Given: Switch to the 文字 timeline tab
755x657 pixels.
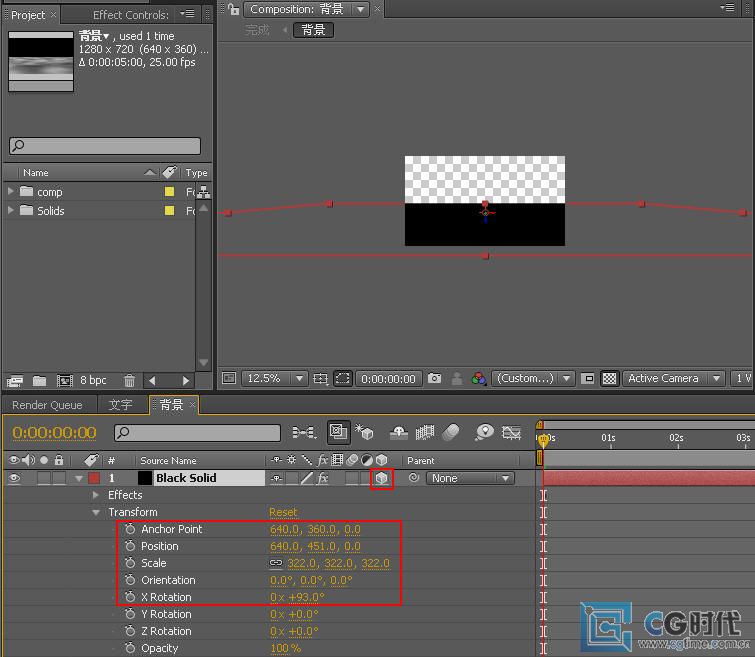Looking at the screenshot, I should pyautogui.click(x=120, y=405).
